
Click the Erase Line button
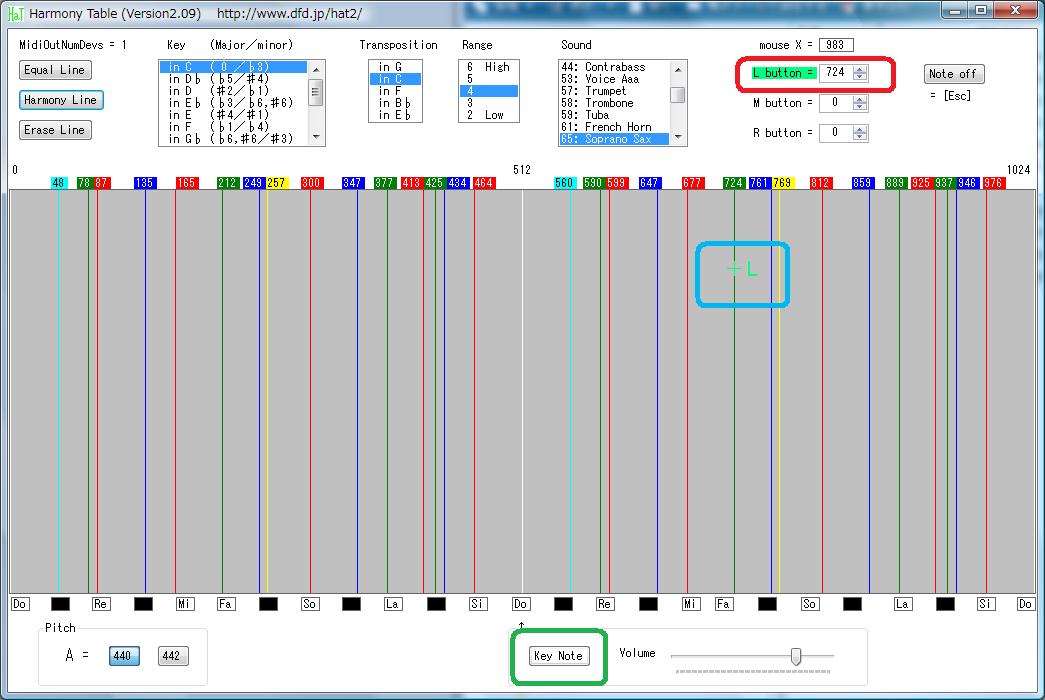(55, 130)
